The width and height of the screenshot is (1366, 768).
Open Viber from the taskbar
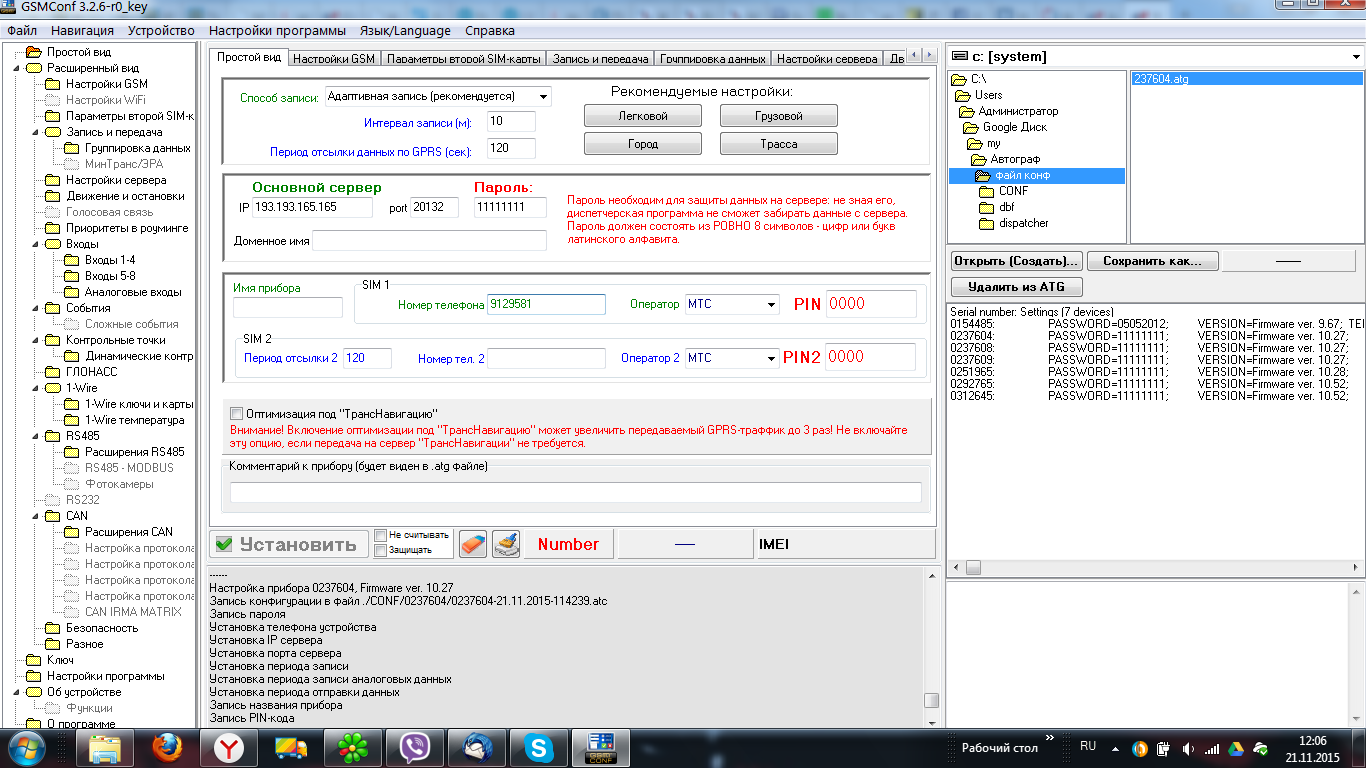click(x=414, y=748)
